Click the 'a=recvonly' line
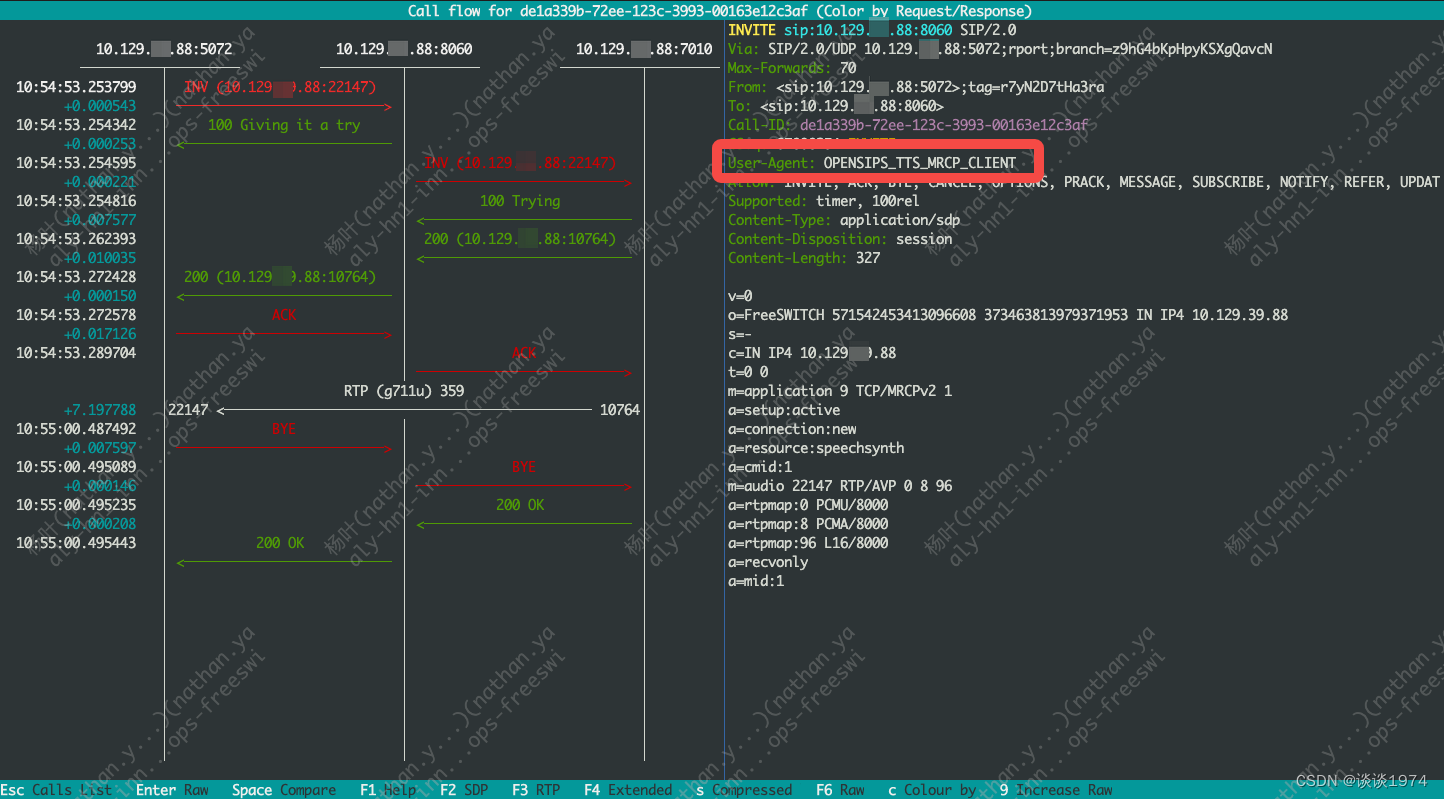The width and height of the screenshot is (1444, 799). pyautogui.click(x=768, y=562)
